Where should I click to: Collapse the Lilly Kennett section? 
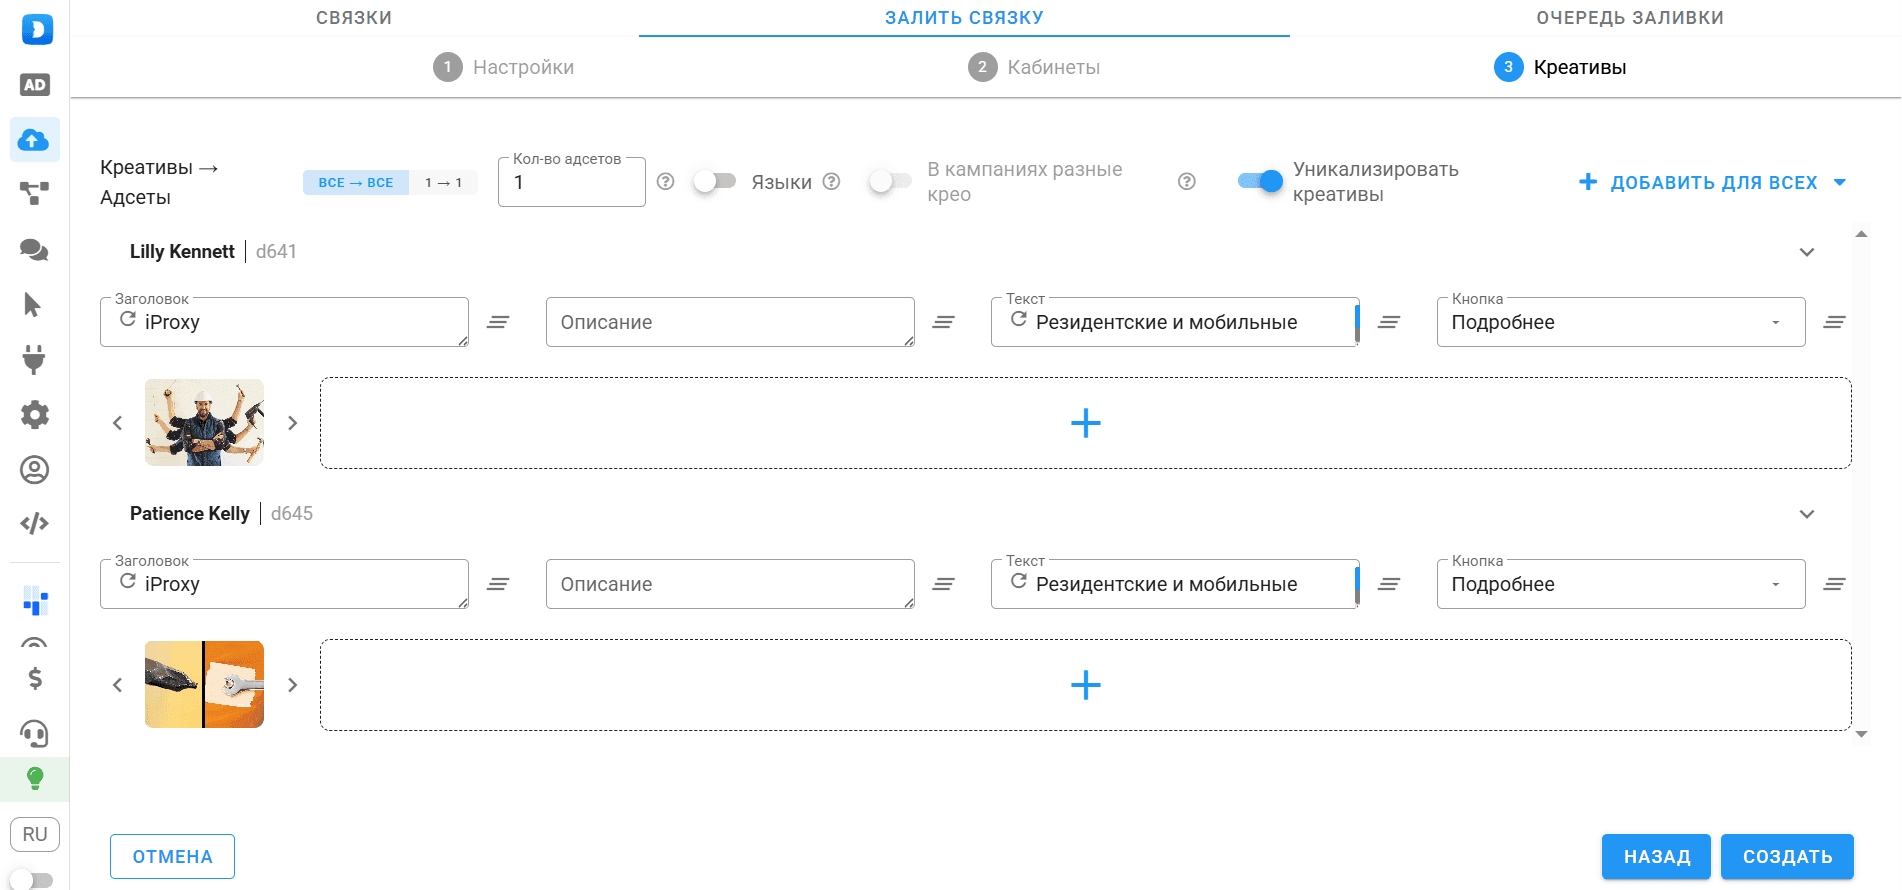point(1806,252)
